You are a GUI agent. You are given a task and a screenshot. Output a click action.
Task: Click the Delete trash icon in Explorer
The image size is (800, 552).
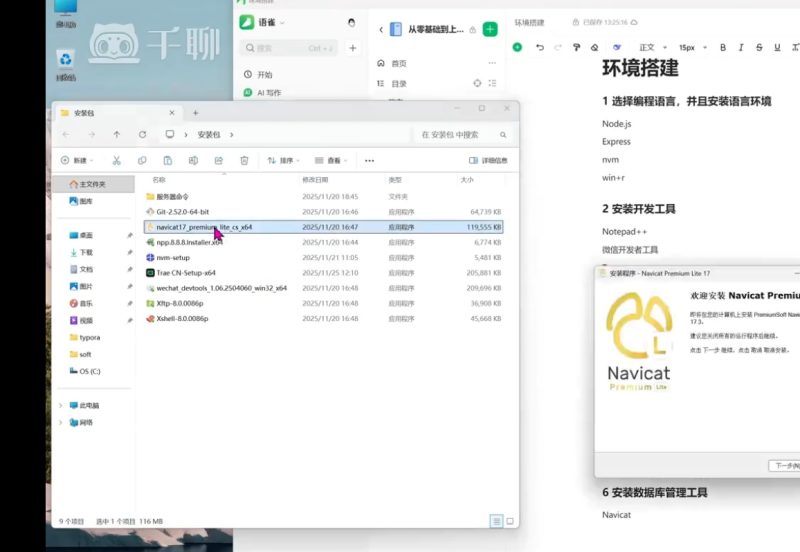tap(244, 161)
